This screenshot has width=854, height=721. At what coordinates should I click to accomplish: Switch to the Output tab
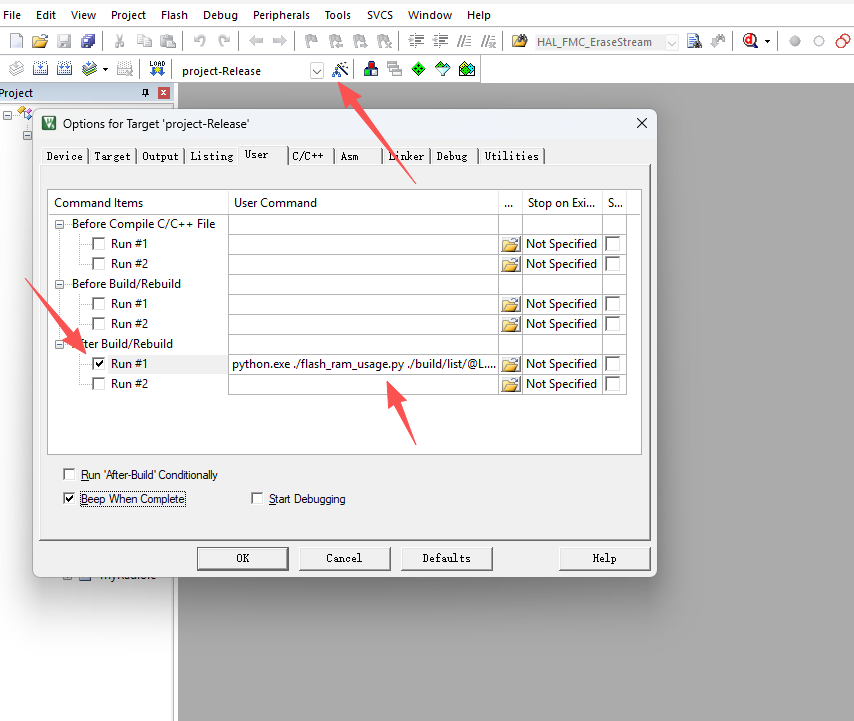[x=160, y=156]
